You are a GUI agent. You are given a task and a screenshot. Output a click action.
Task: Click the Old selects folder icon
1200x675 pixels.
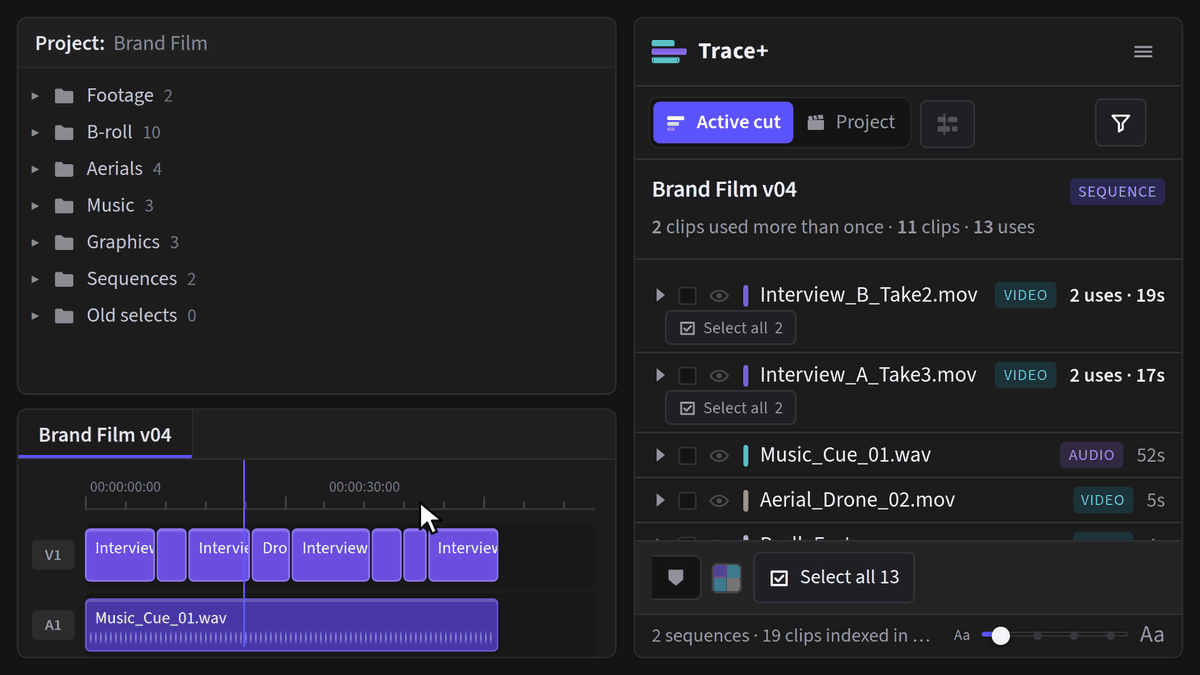(x=64, y=316)
